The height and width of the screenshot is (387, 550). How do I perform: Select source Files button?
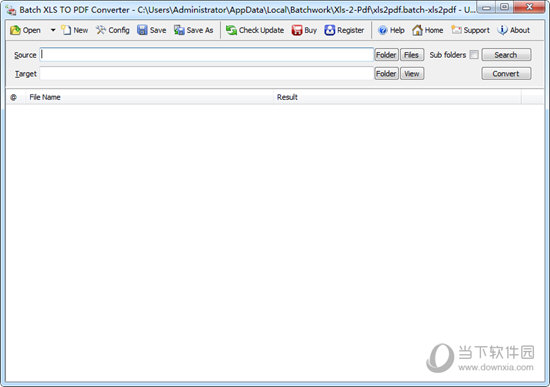point(412,55)
